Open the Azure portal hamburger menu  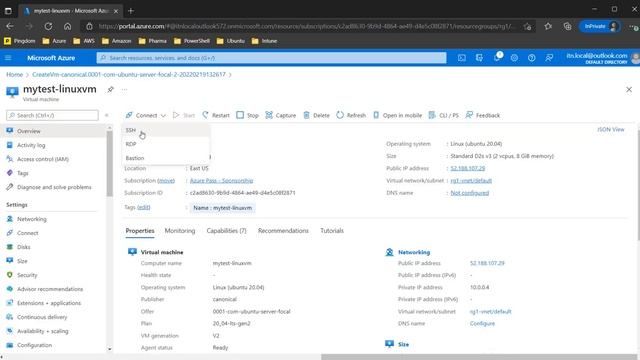(8, 58)
